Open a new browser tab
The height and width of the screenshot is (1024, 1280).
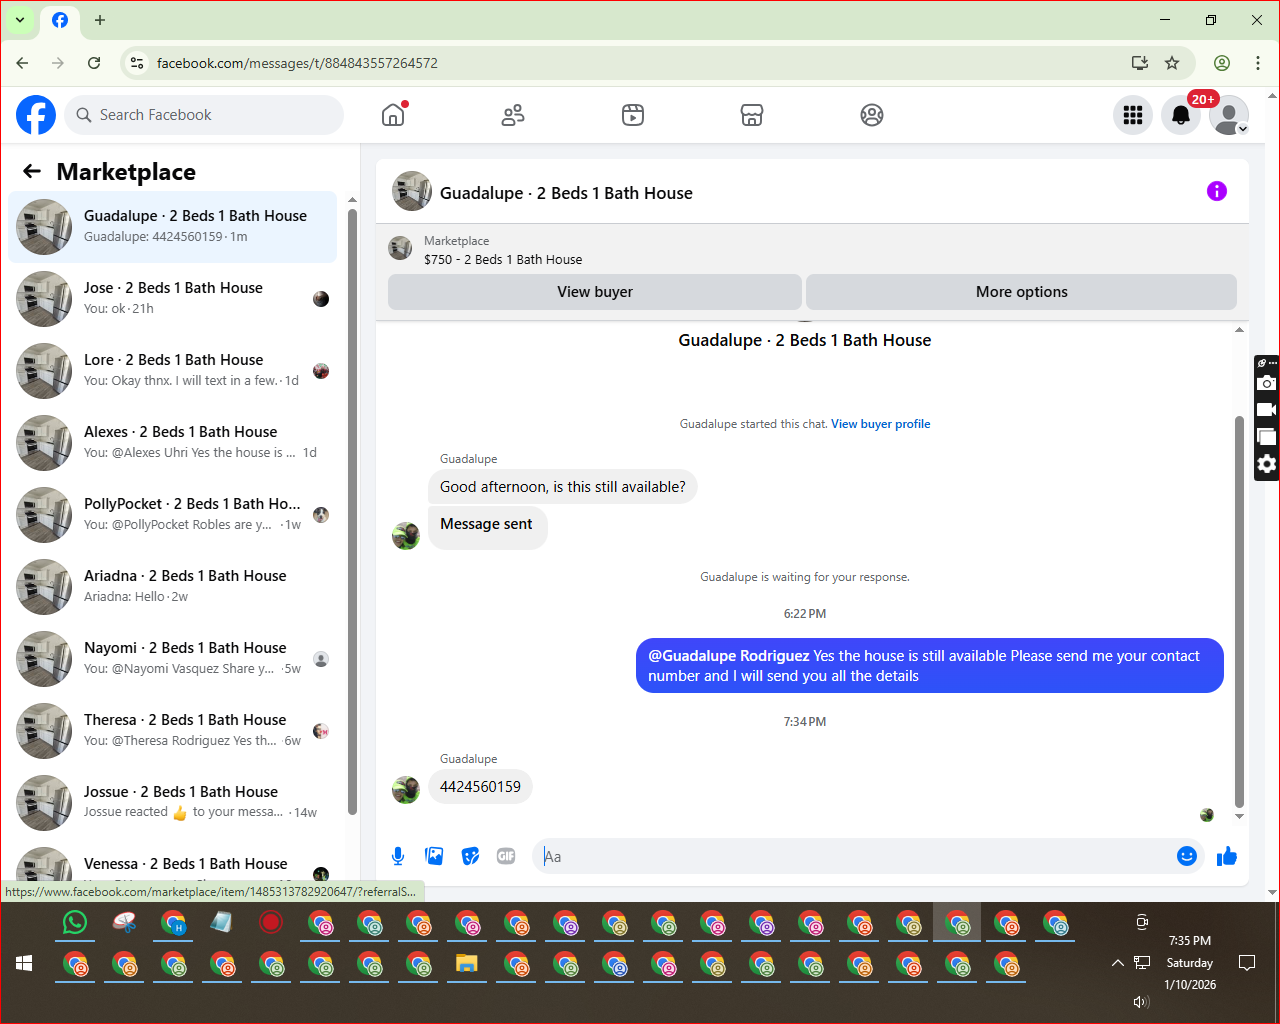point(100,20)
